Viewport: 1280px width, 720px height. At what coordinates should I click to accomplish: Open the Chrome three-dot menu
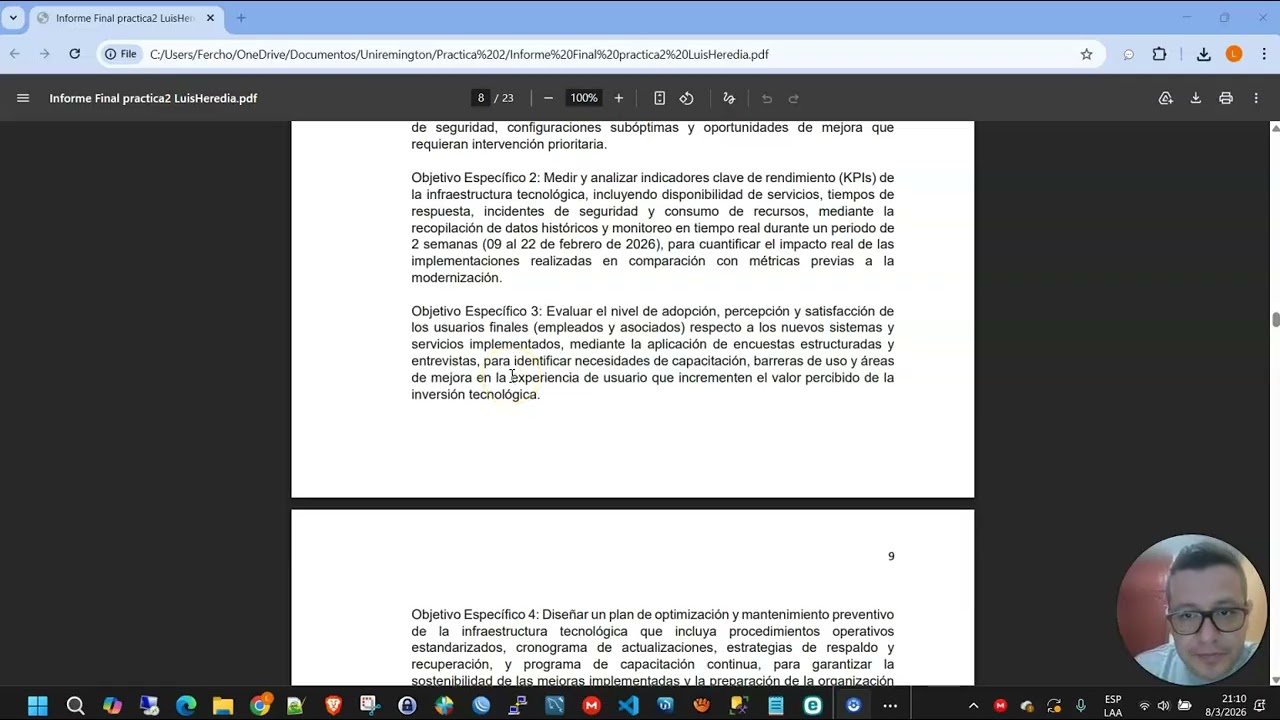tap(1264, 54)
